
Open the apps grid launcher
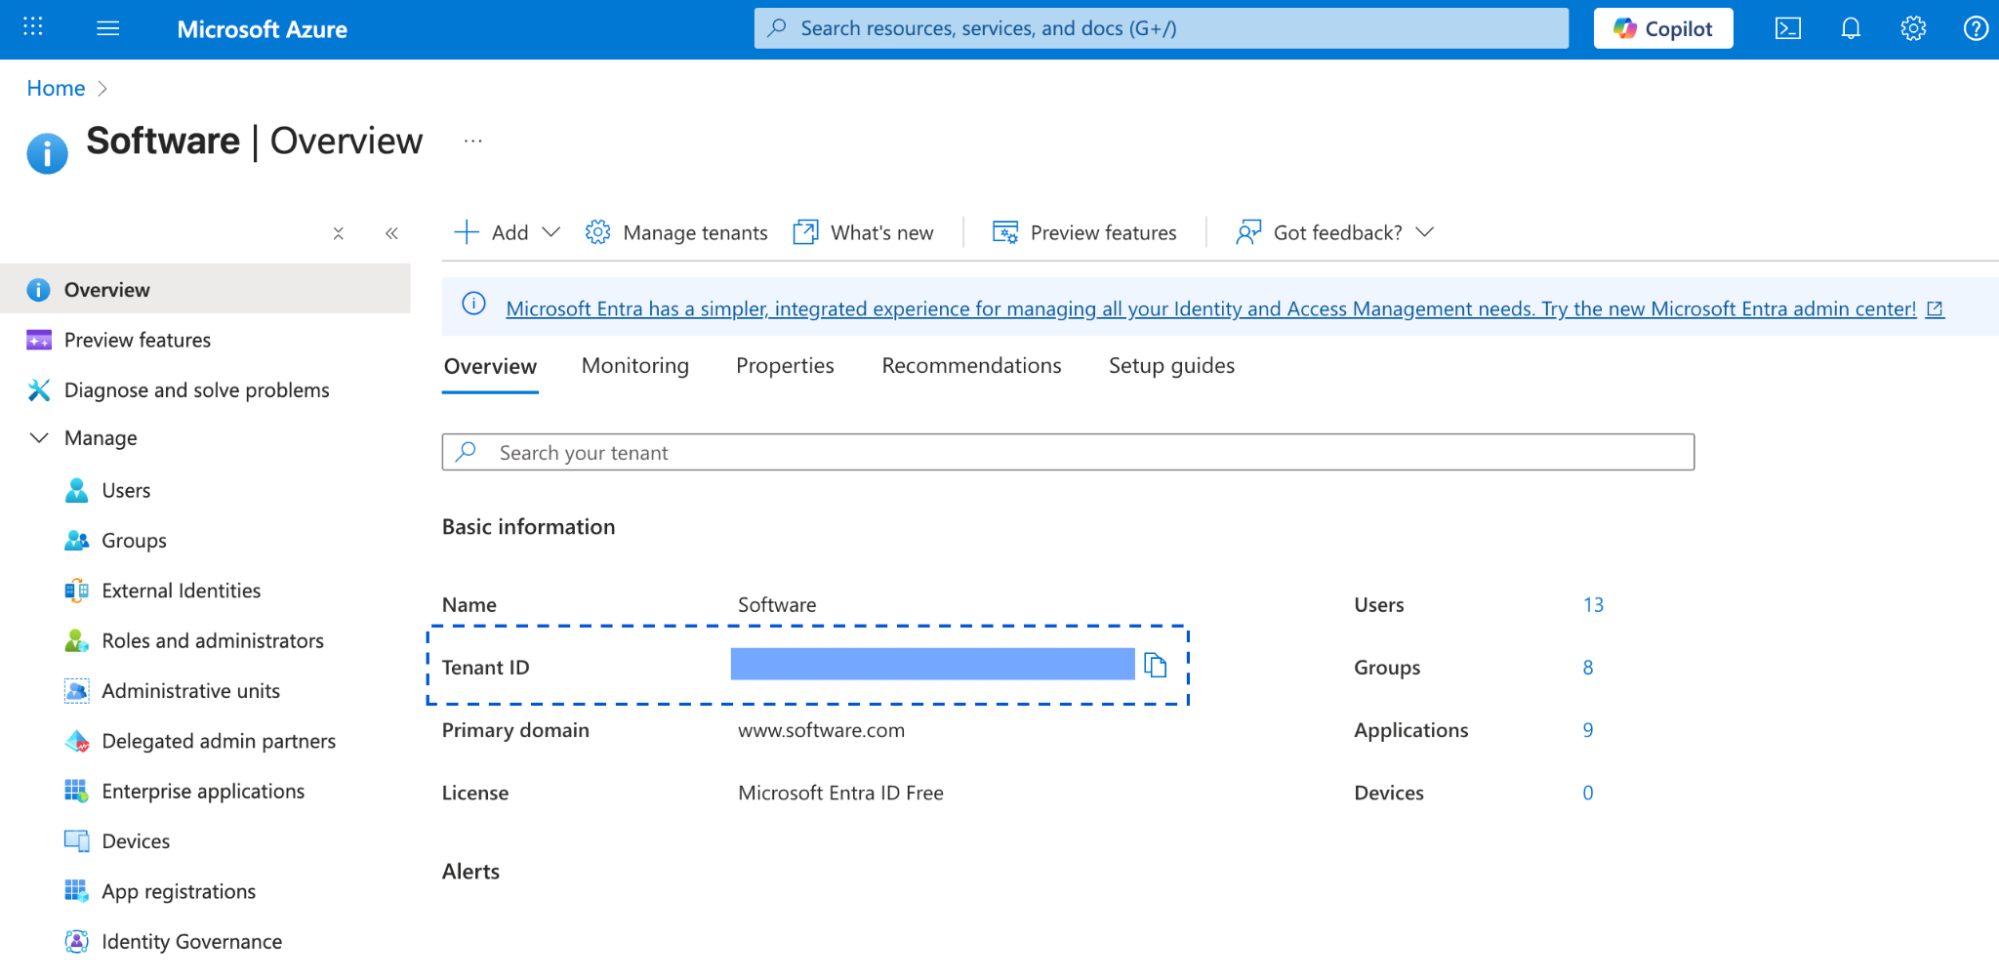point(33,27)
